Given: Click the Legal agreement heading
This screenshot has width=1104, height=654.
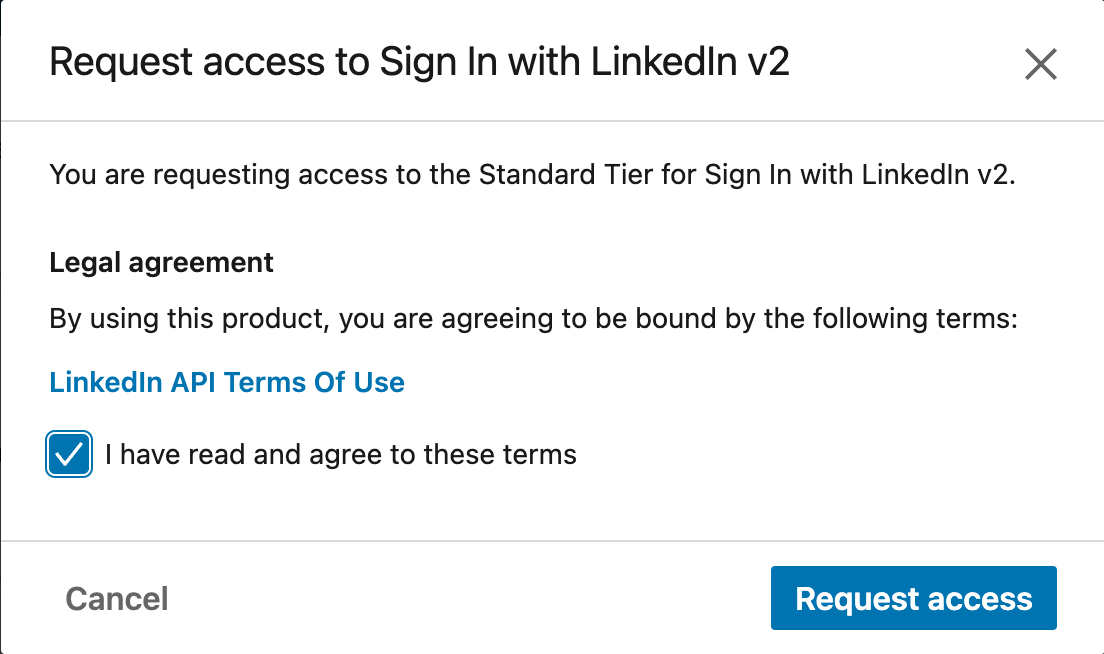Looking at the screenshot, I should (x=160, y=262).
